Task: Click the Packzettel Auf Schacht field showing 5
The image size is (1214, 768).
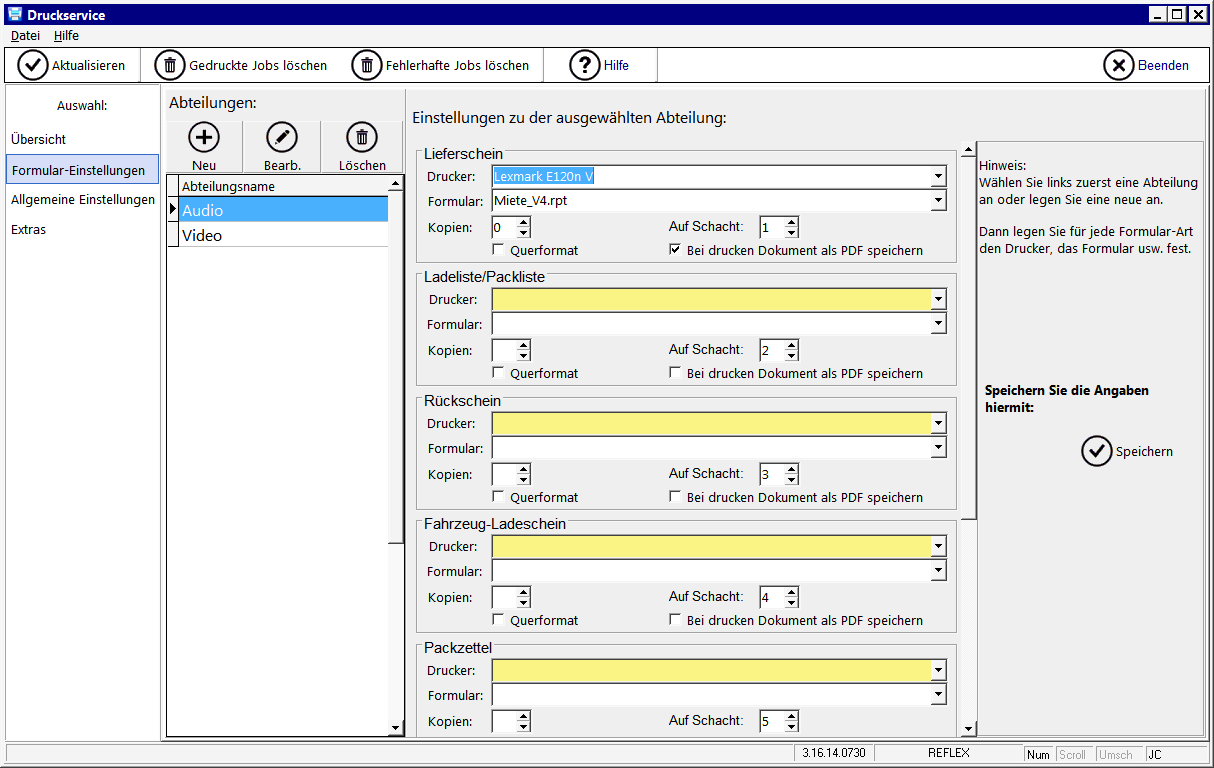Action: 771,721
